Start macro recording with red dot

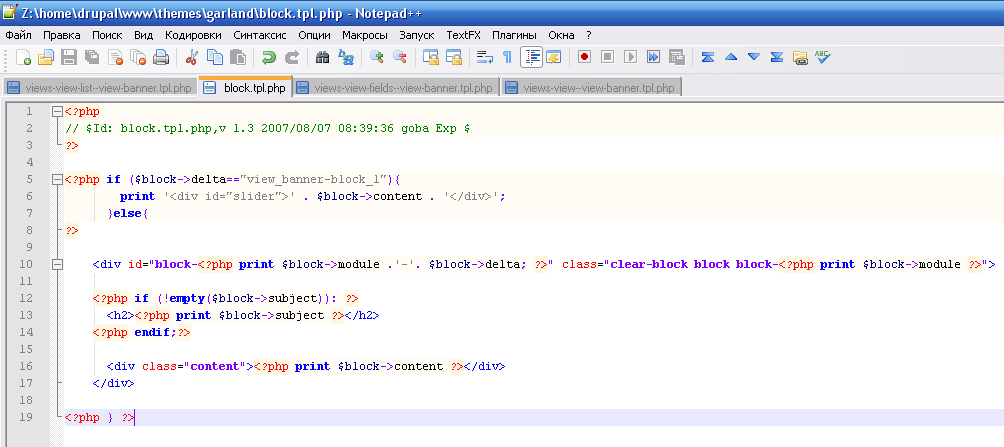point(584,58)
